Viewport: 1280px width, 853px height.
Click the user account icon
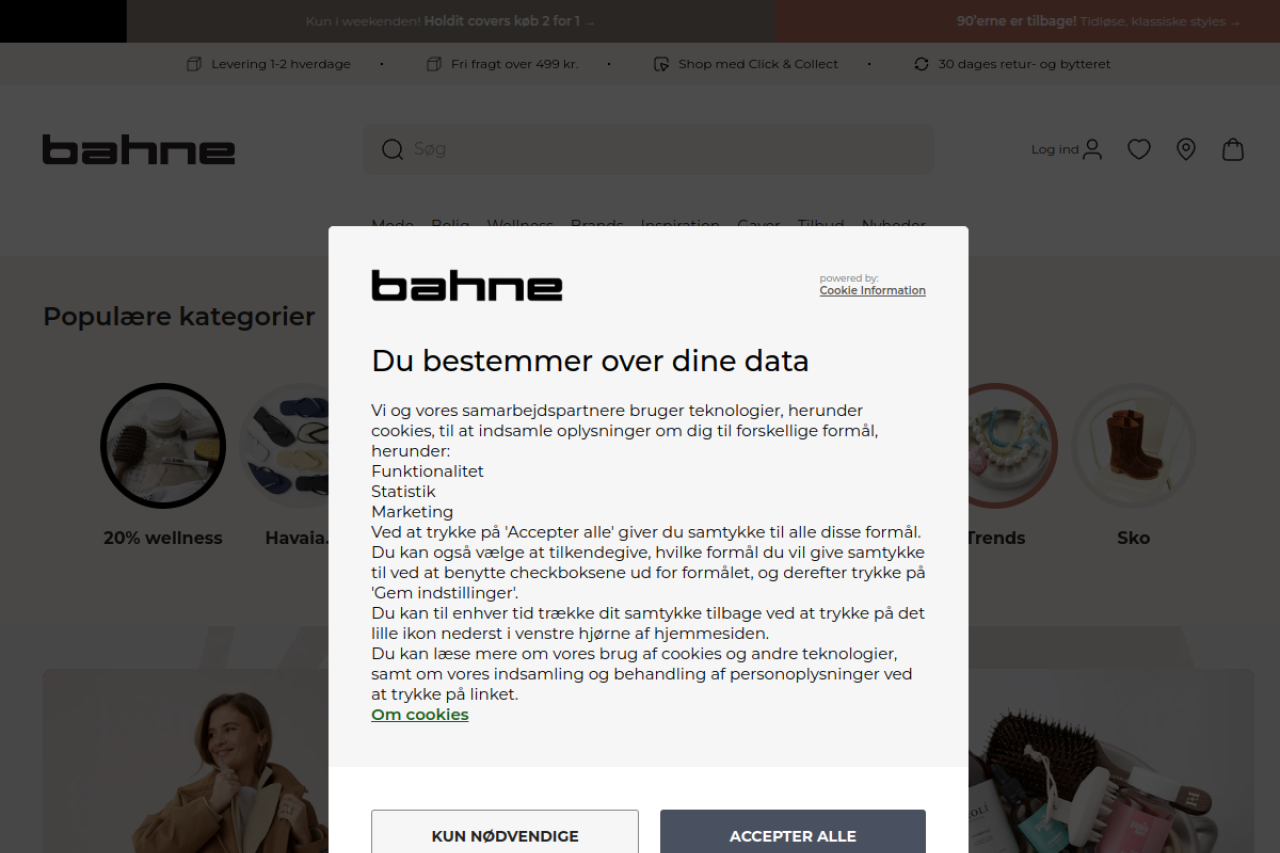1092,150
